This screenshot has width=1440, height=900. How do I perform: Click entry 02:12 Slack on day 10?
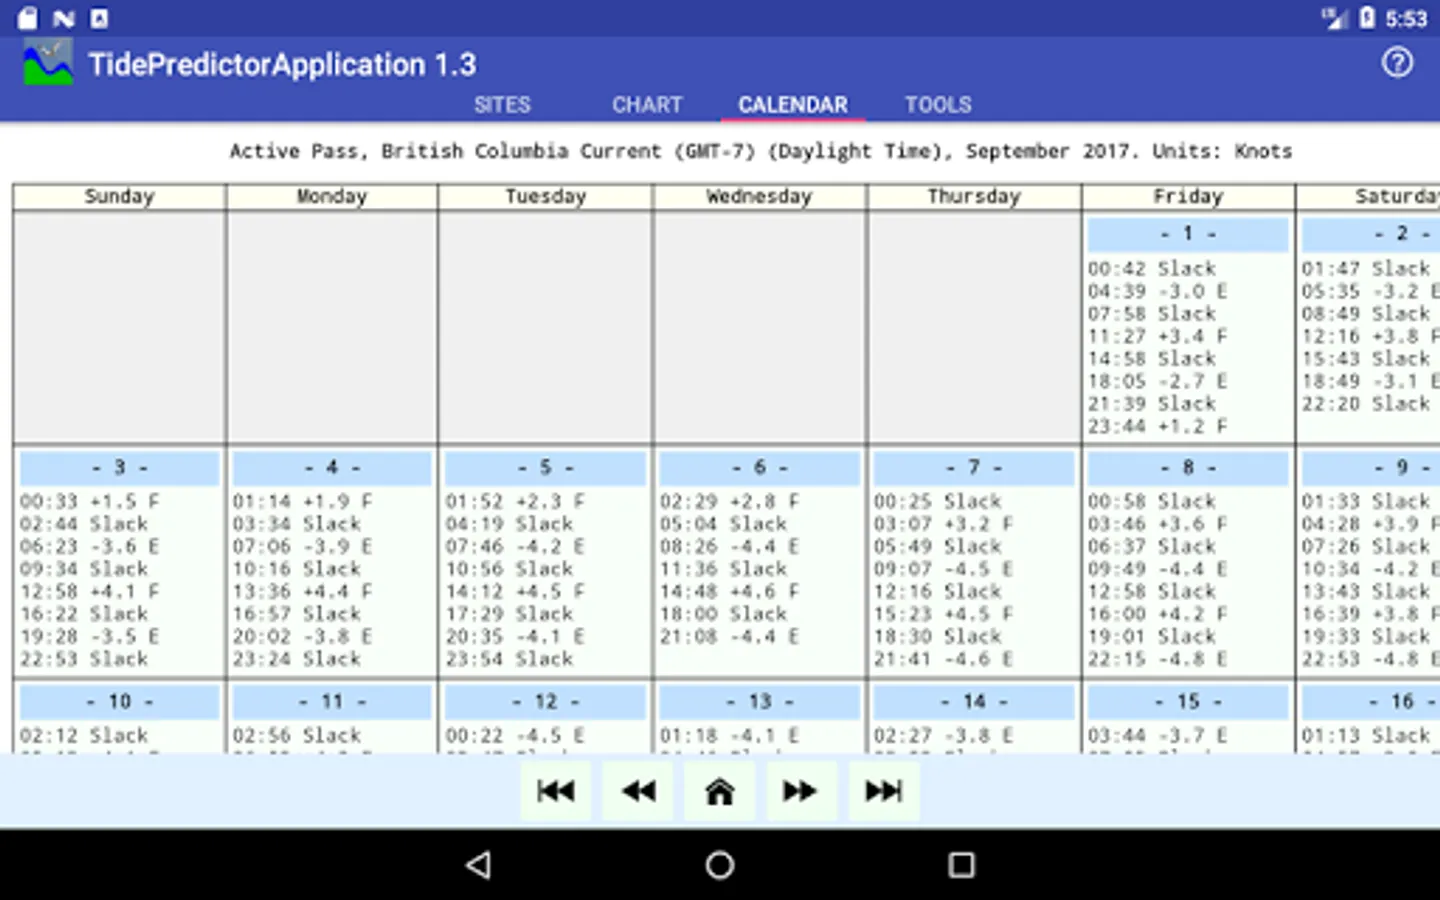pyautogui.click(x=84, y=735)
